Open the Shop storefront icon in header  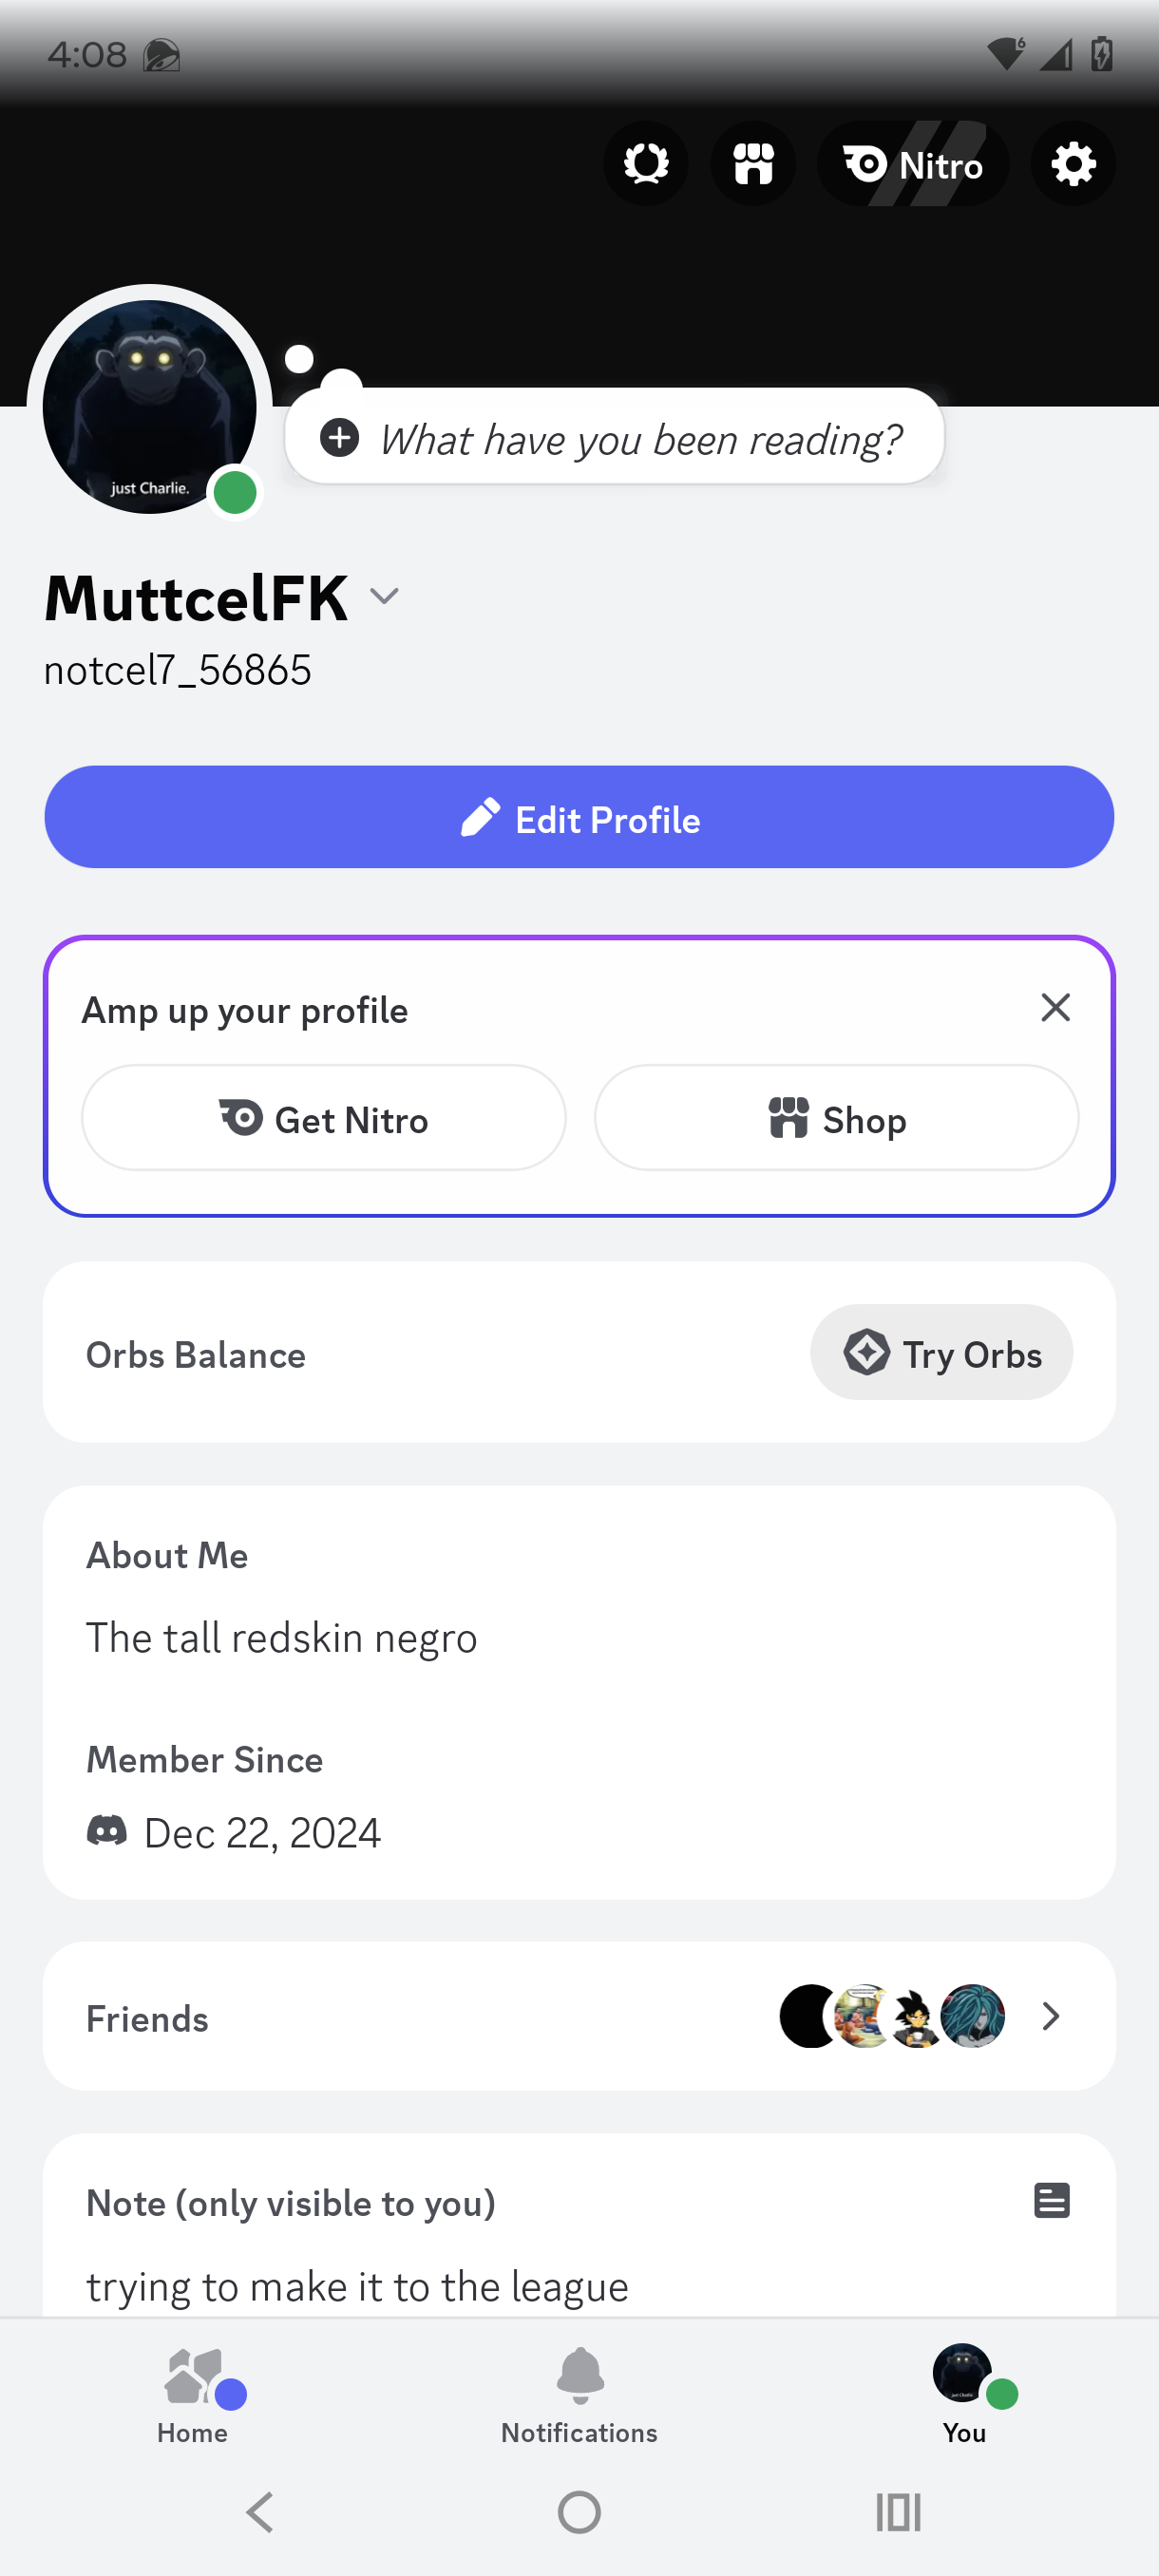click(753, 164)
